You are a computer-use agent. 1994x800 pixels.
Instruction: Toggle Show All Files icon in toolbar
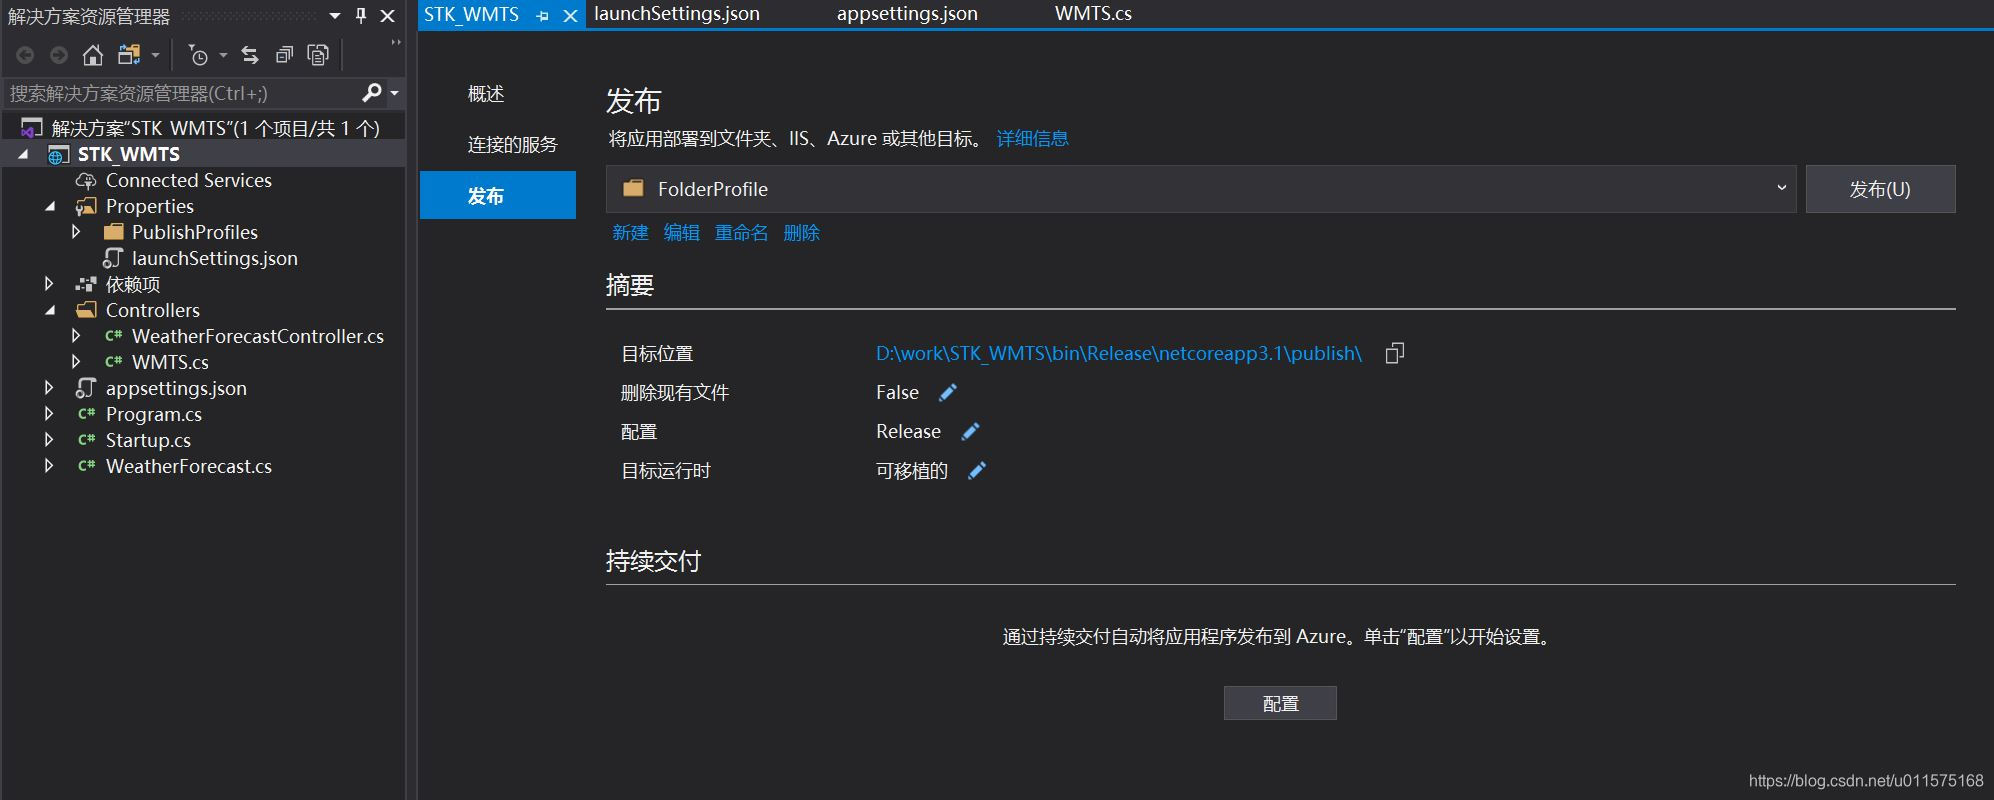pos(318,55)
